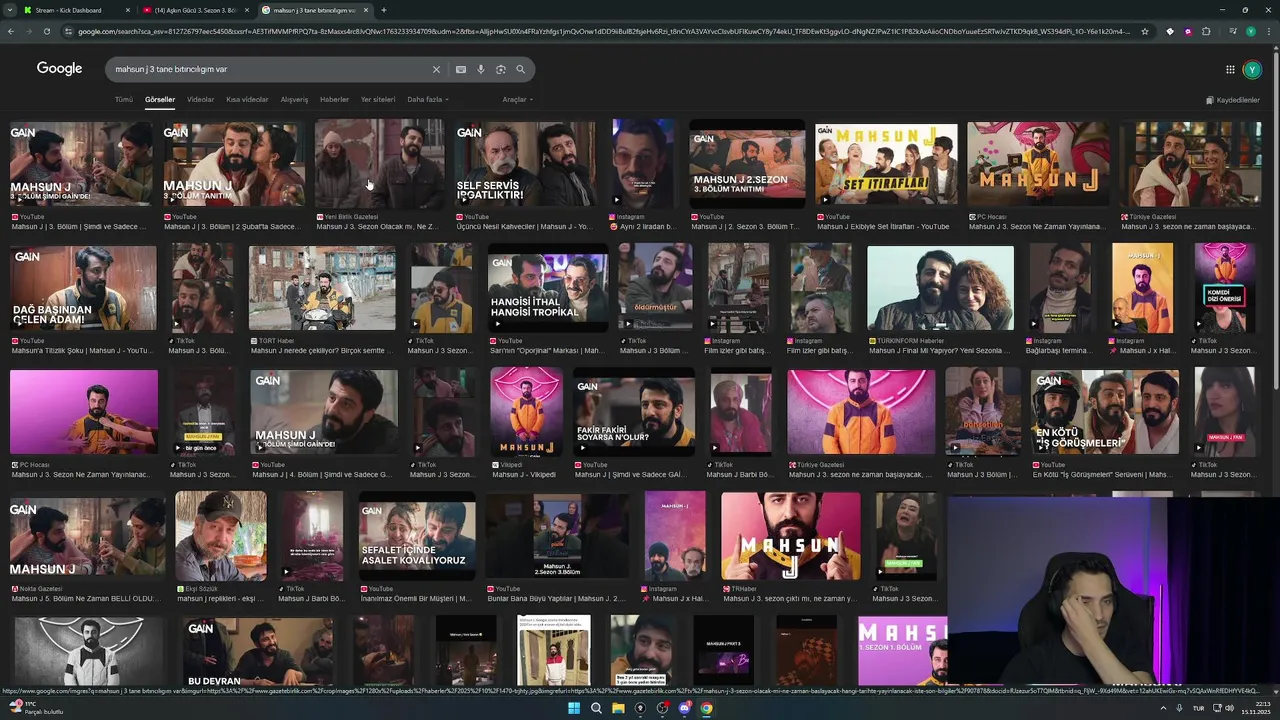
Task: Focus the Google search input field
Action: 270,70
